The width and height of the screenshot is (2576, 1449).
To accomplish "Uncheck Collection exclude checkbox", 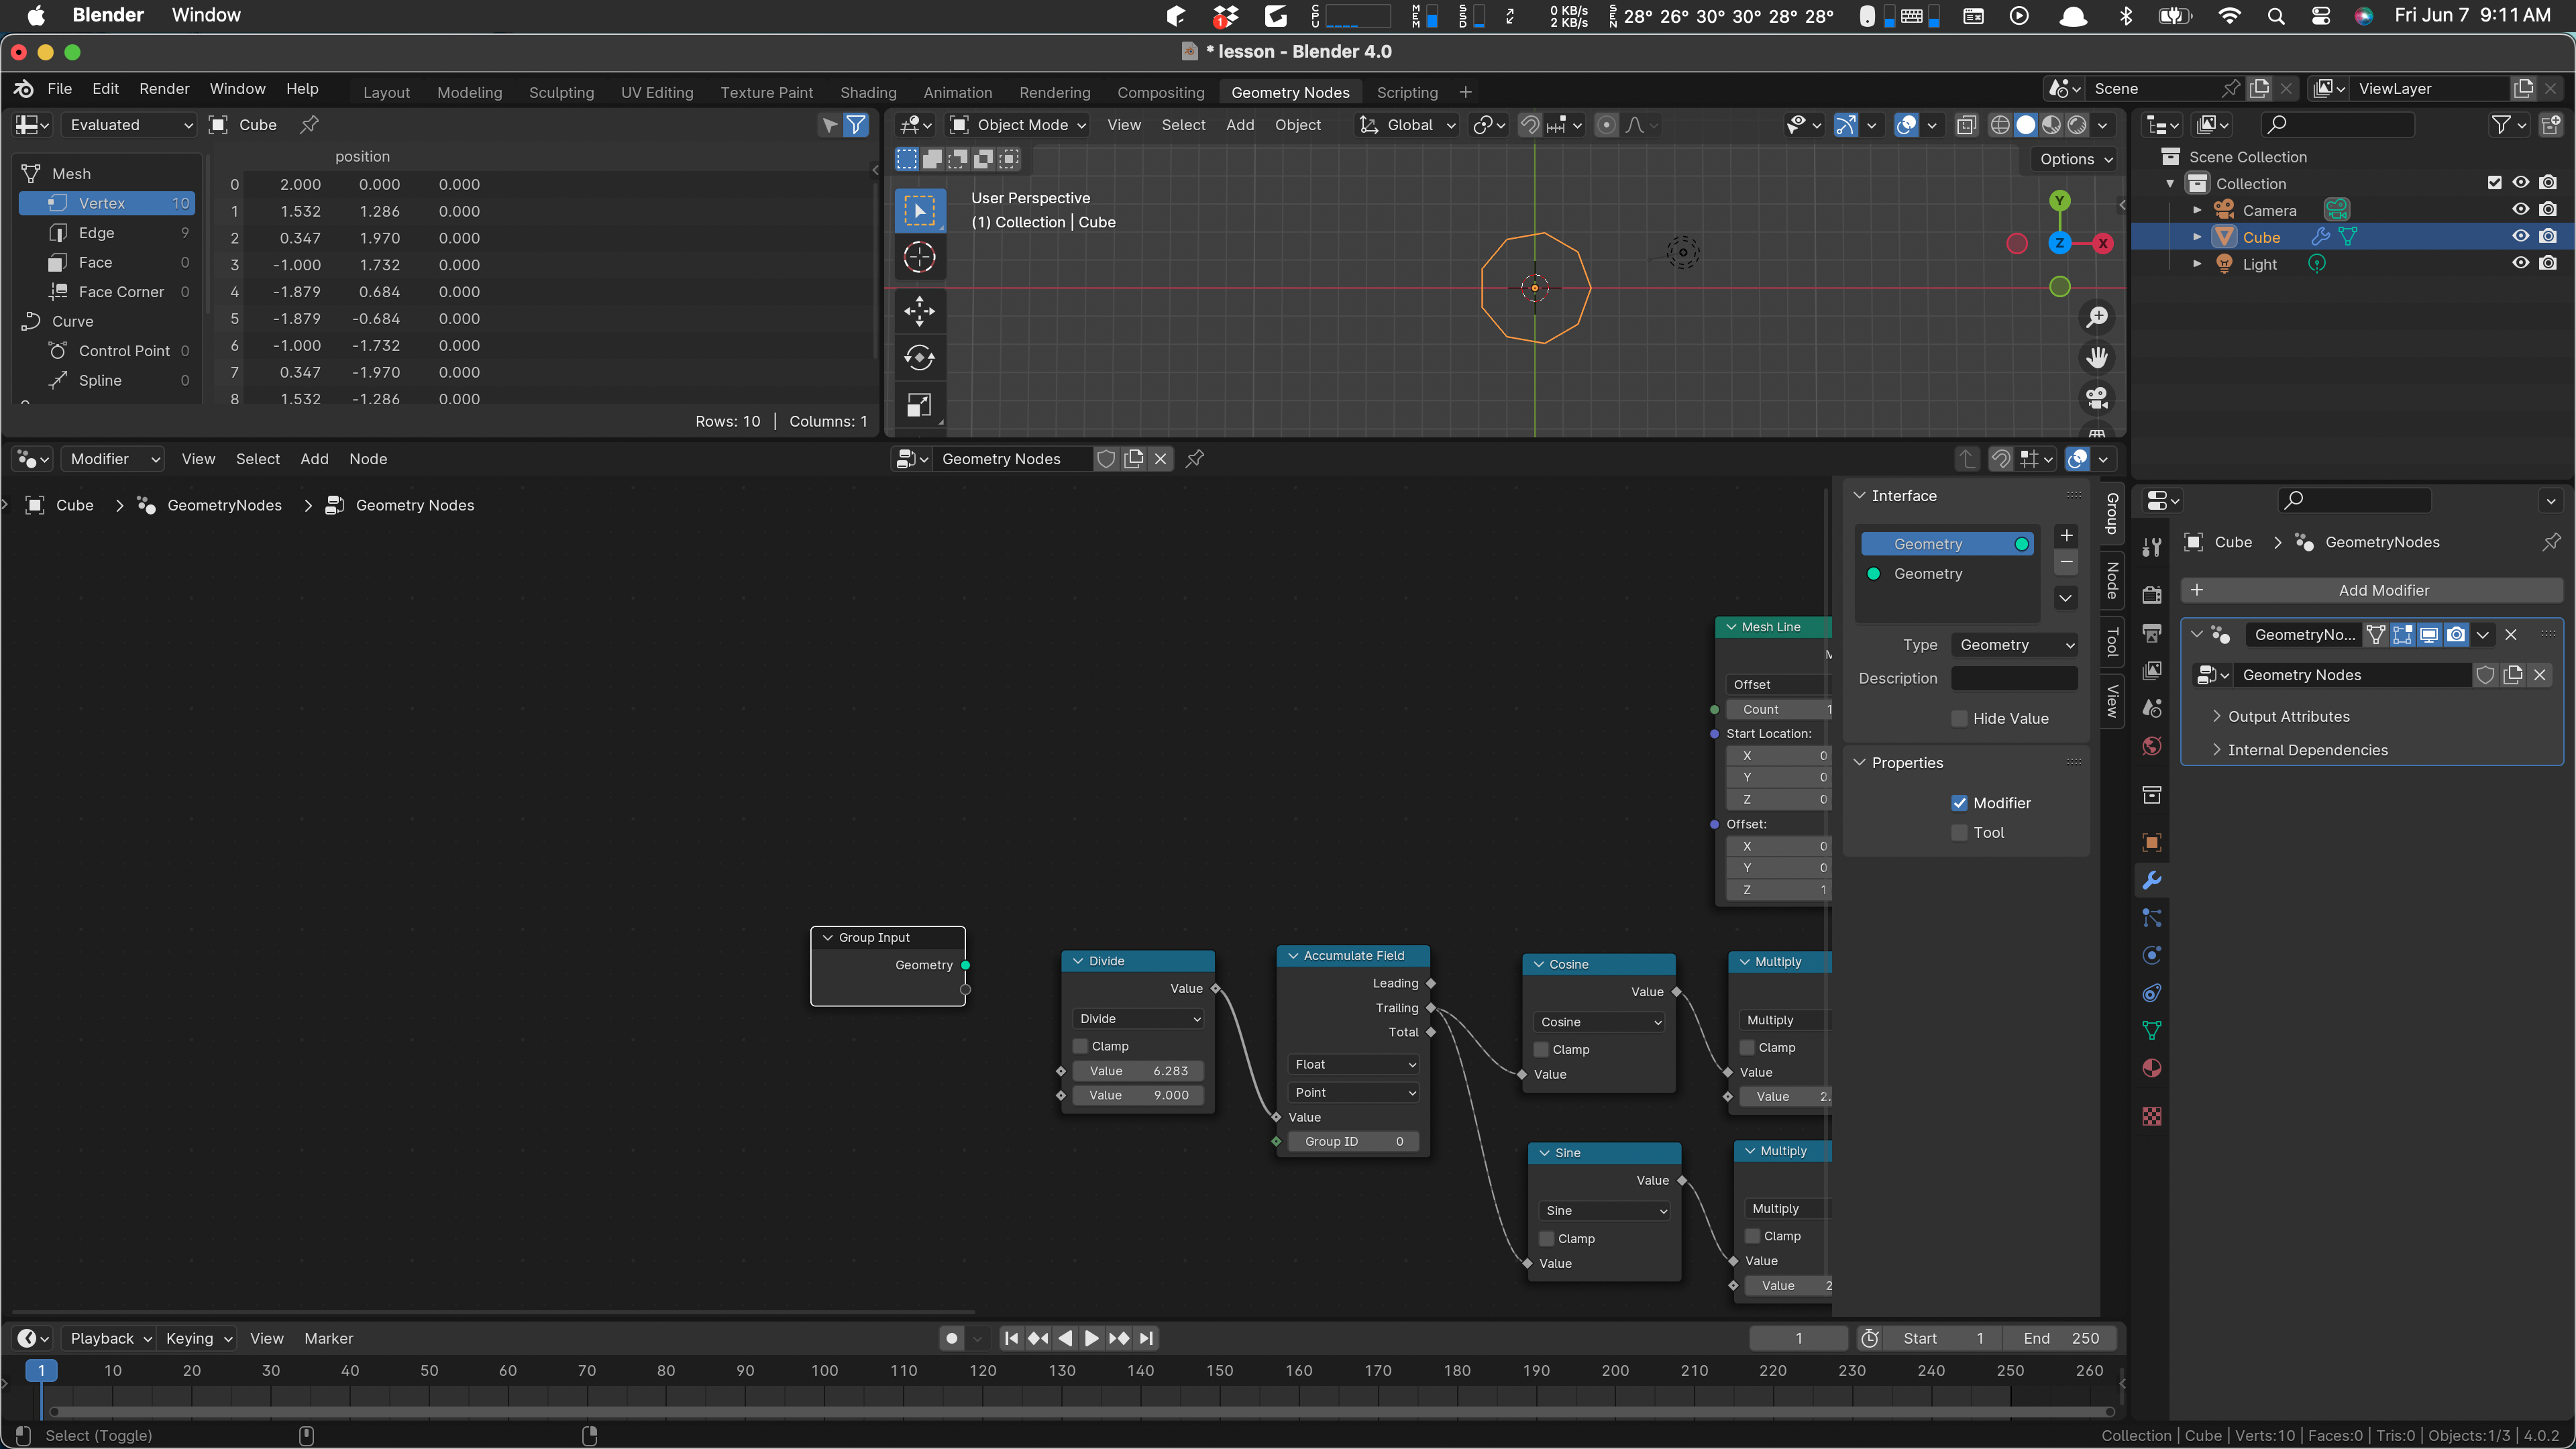I will (x=2494, y=183).
